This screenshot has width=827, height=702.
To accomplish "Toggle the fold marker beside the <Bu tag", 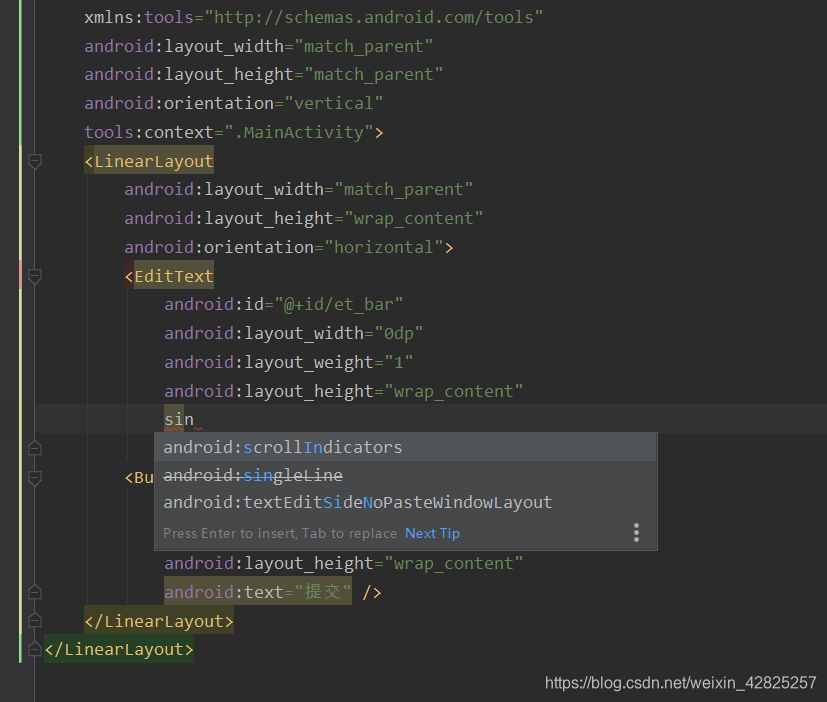I will tap(35, 478).
